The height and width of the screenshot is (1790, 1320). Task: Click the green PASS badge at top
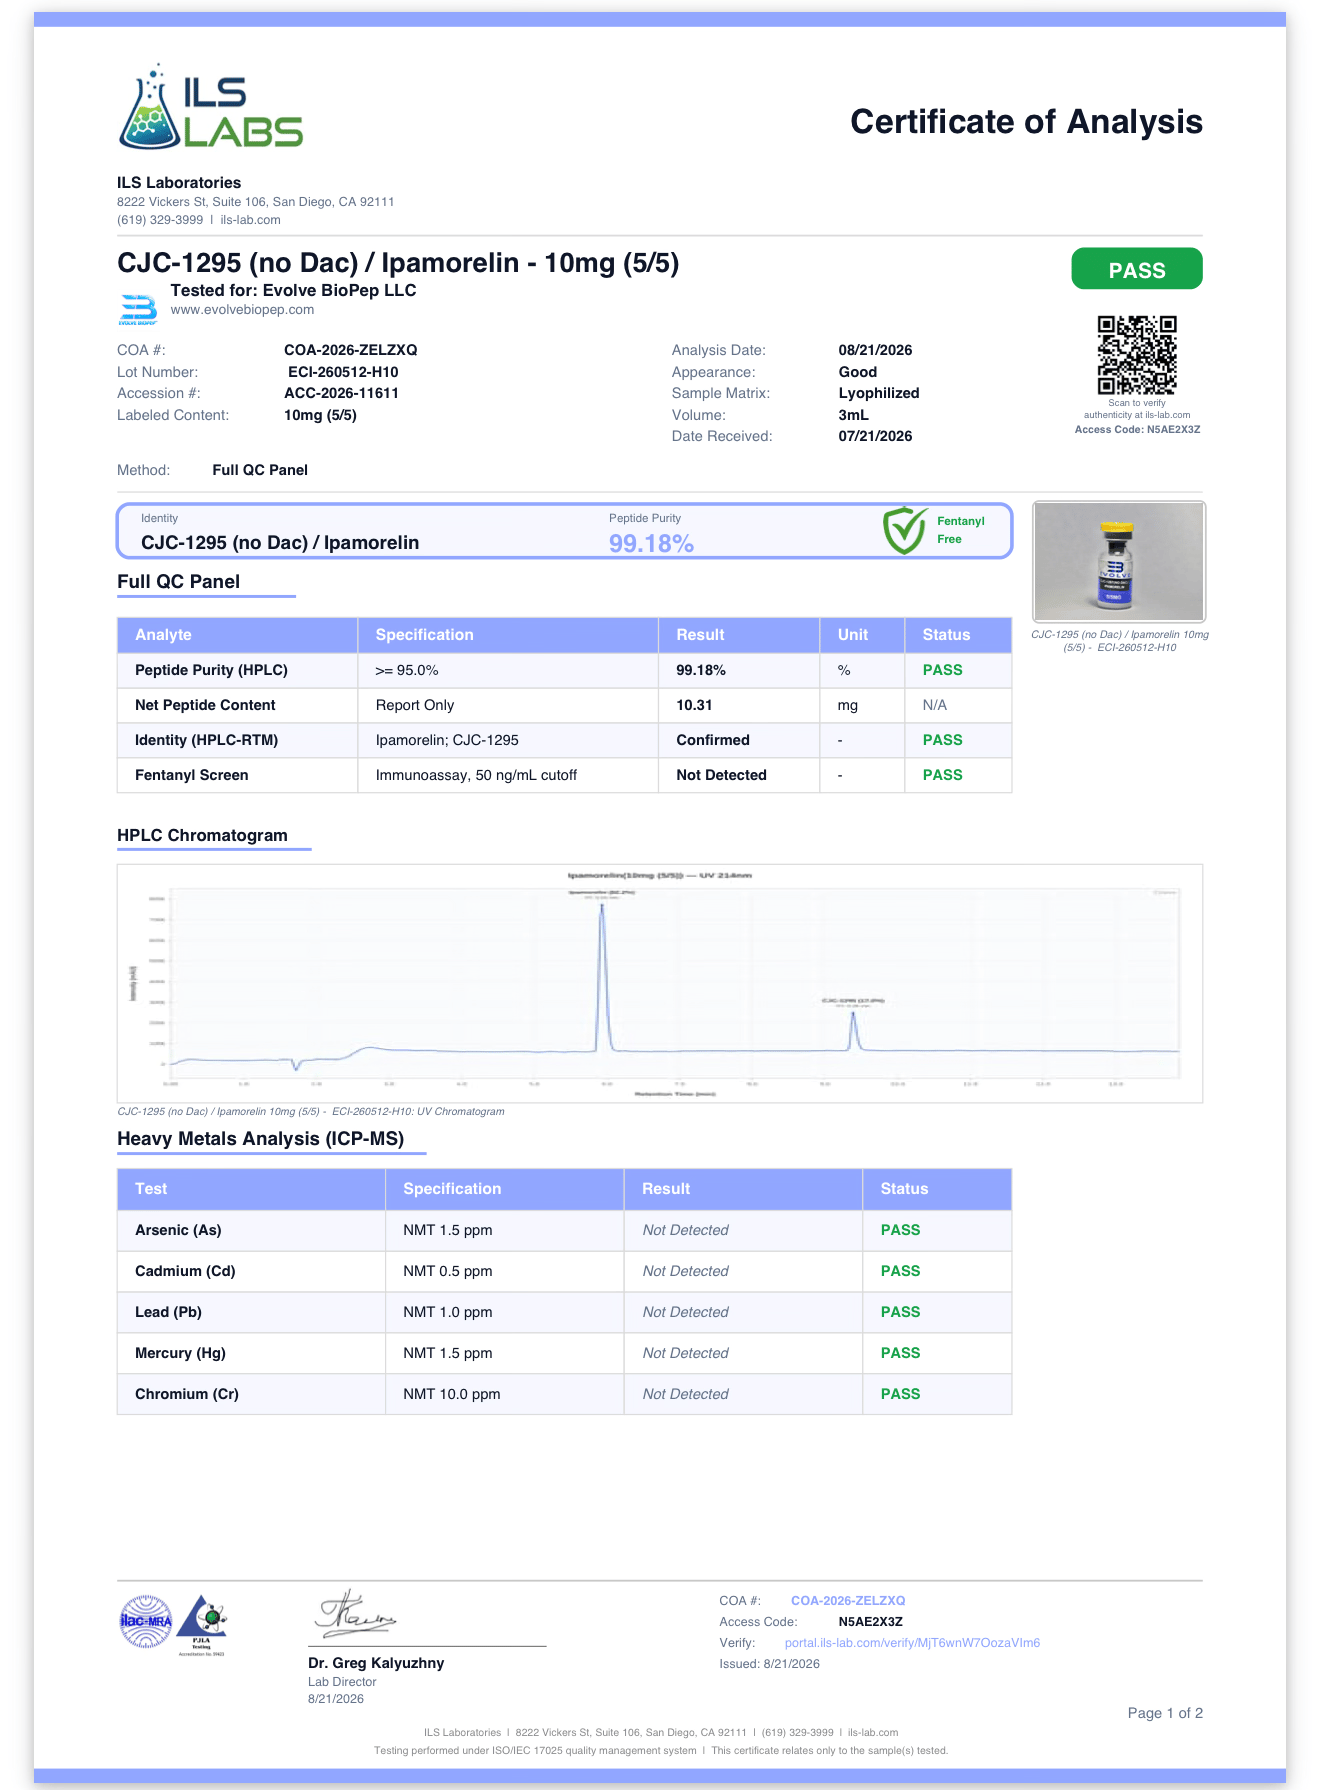(x=1137, y=269)
